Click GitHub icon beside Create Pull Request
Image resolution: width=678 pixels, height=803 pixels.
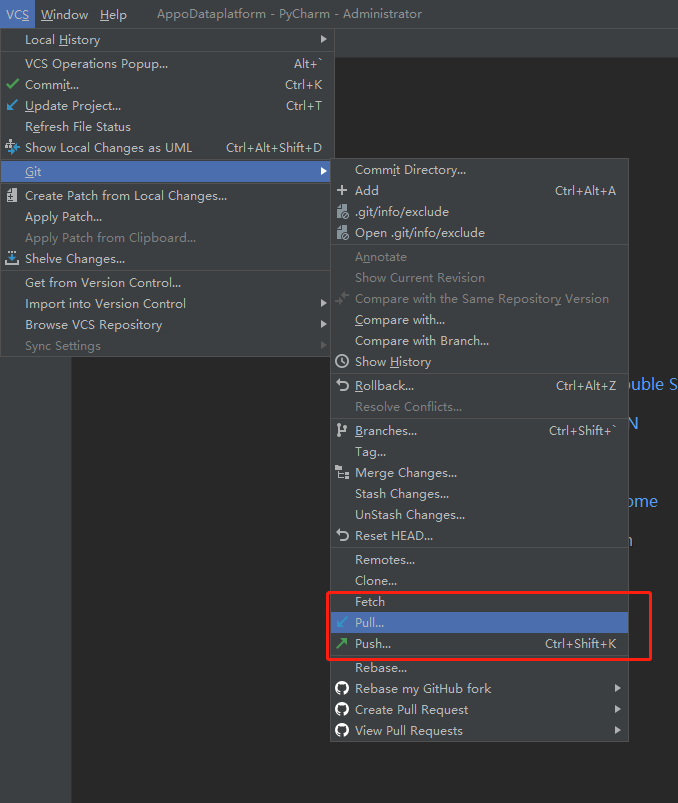[342, 709]
